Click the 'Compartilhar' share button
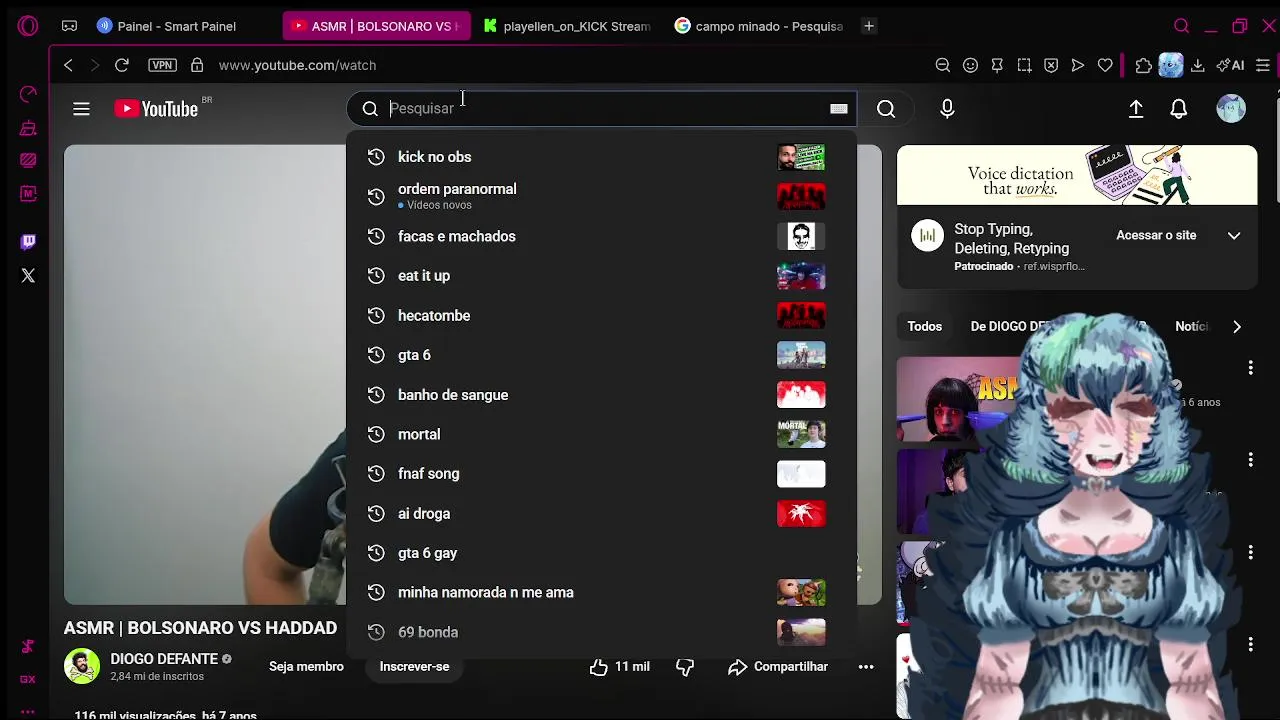 [x=778, y=667]
